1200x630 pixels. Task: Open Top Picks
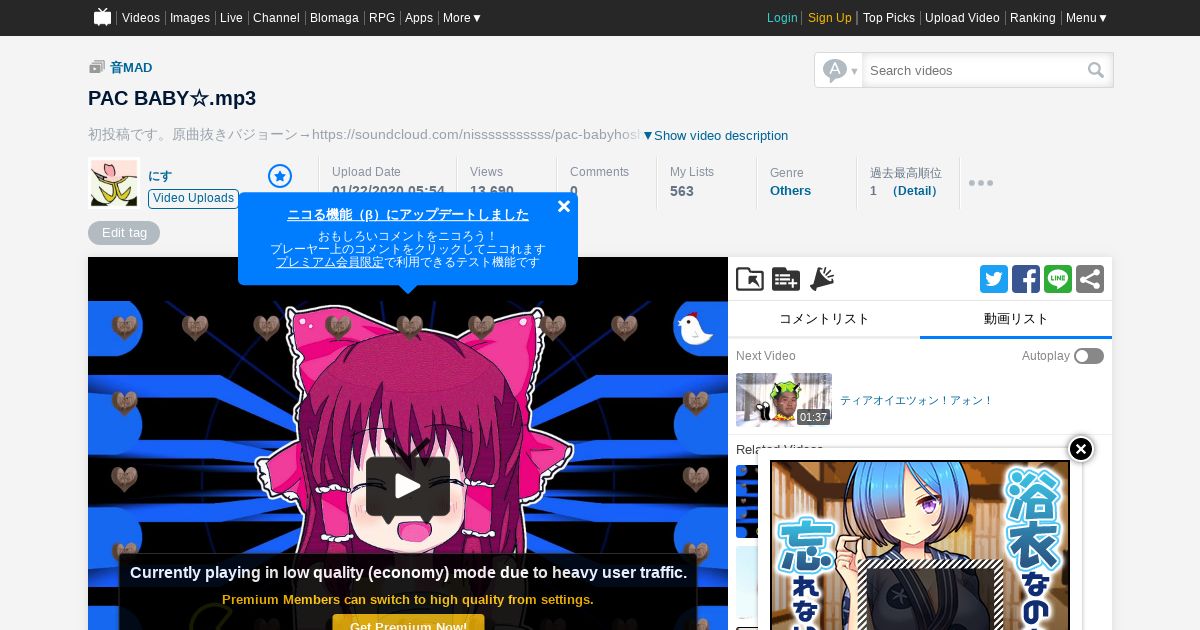pyautogui.click(x=889, y=18)
